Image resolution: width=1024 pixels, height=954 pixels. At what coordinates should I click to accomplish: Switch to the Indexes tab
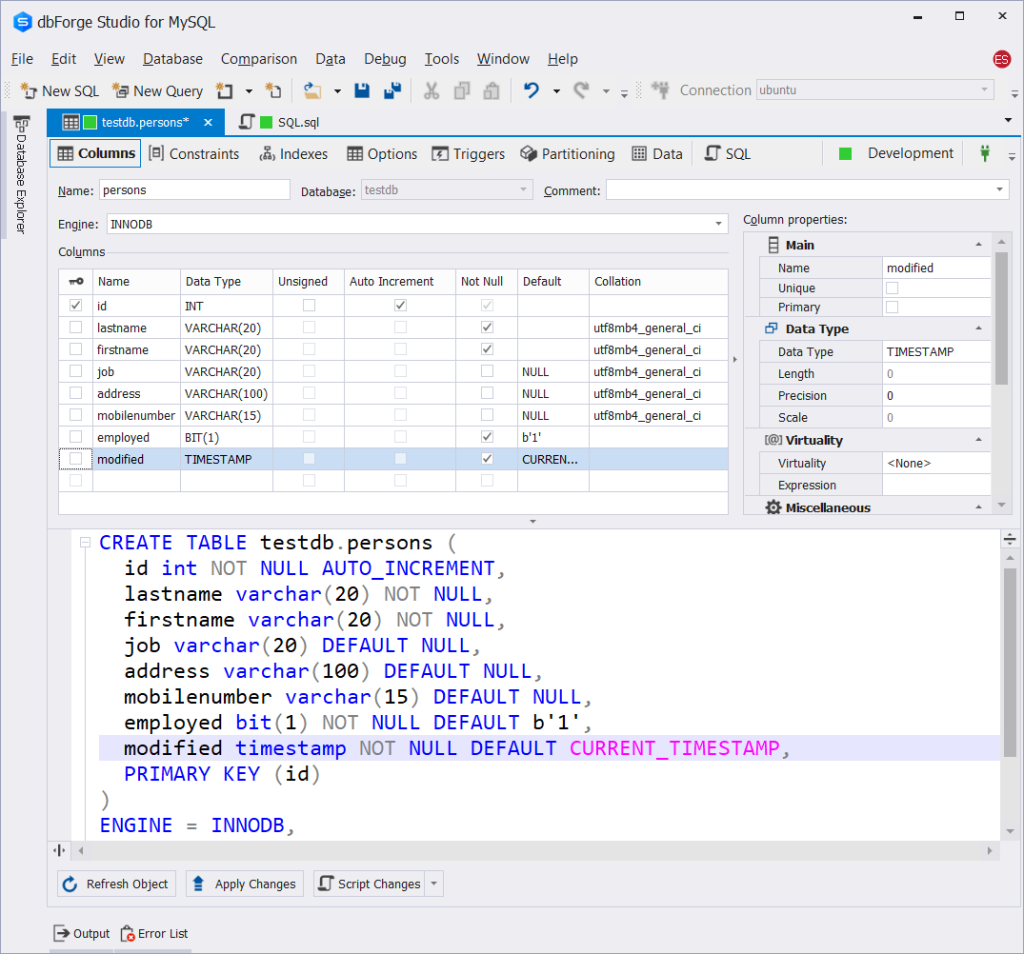pyautogui.click(x=294, y=153)
